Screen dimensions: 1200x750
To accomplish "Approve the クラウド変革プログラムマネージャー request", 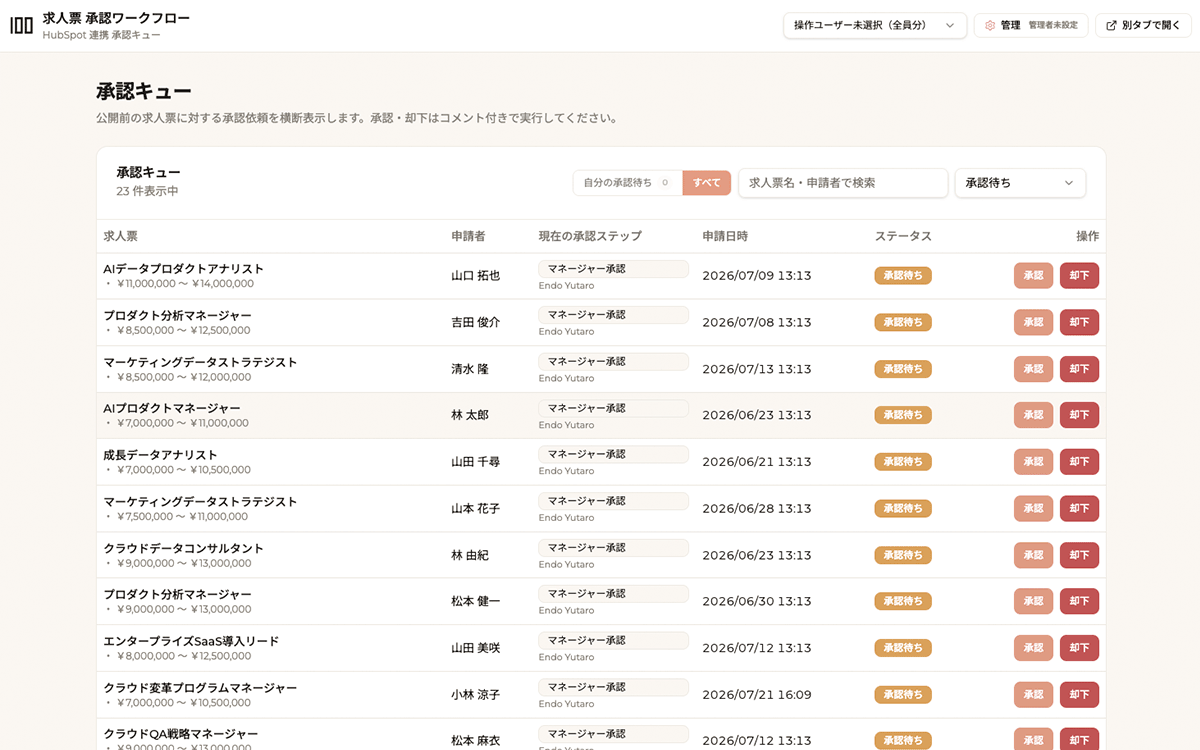I will [x=1033, y=695].
